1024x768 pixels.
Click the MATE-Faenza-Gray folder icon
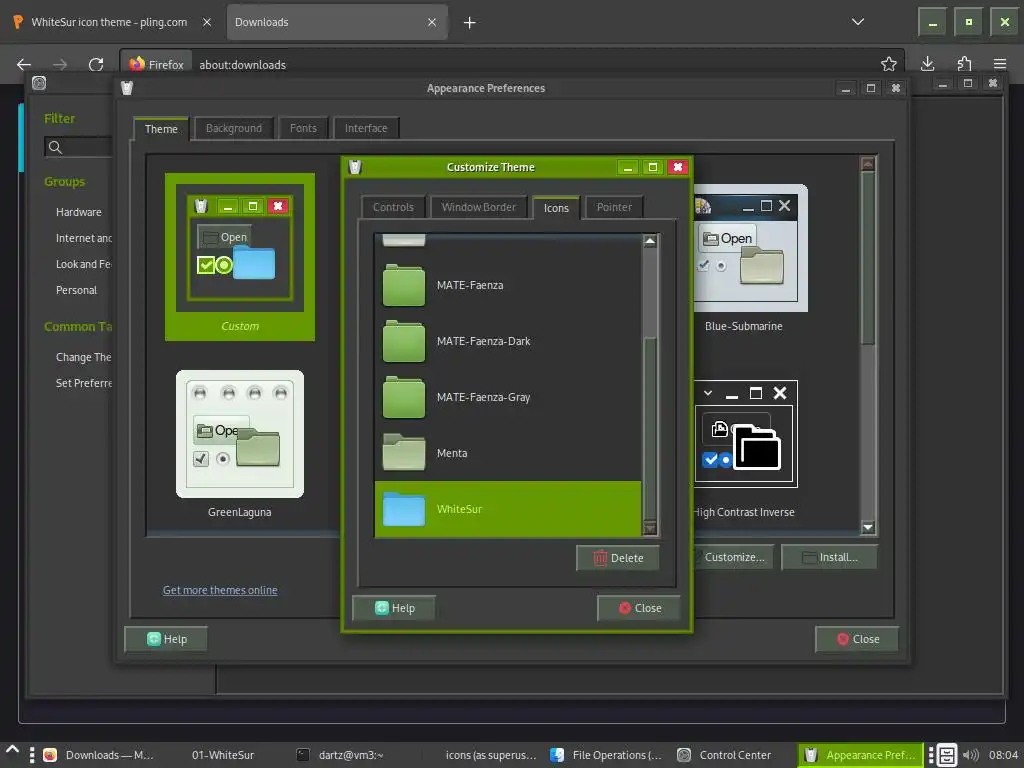pyautogui.click(x=404, y=397)
